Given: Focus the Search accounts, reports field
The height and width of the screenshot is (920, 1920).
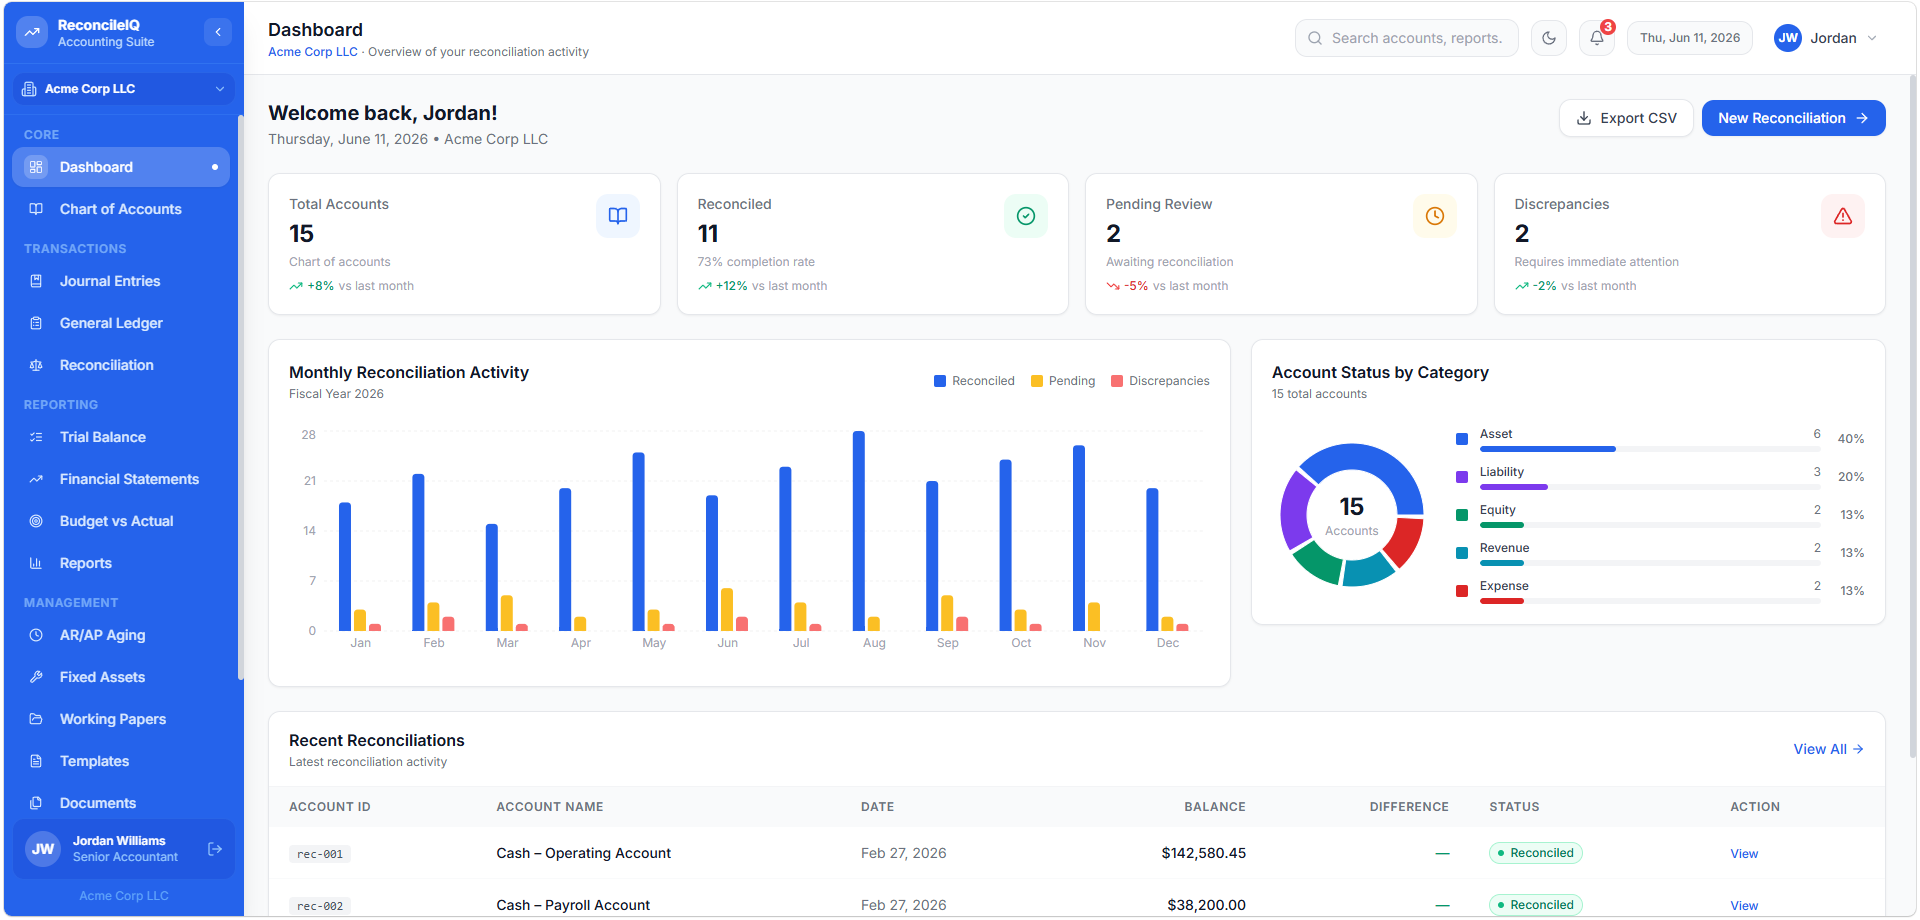Looking at the screenshot, I should [x=1407, y=38].
